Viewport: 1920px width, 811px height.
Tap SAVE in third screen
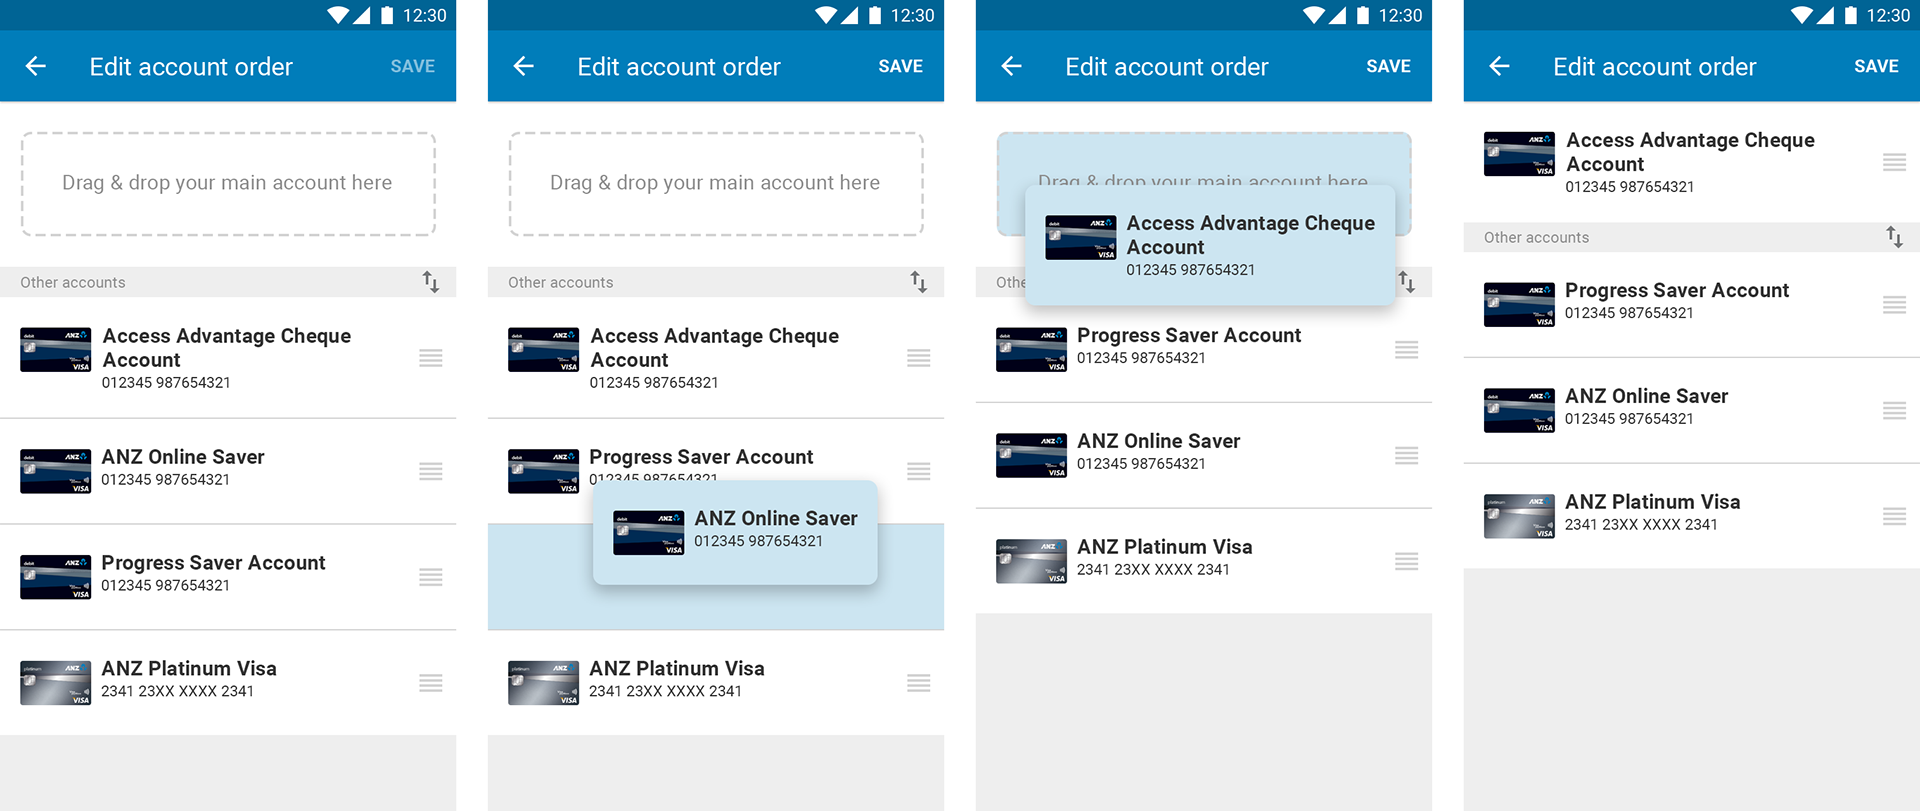1389,66
